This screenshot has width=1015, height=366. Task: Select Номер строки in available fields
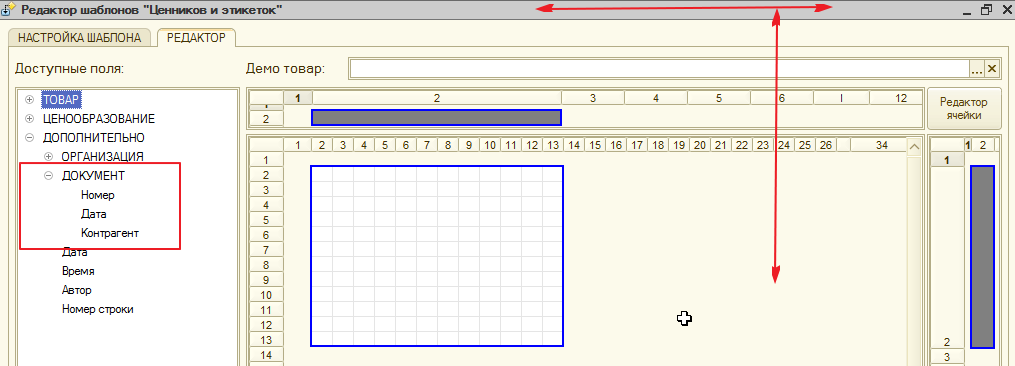98,309
